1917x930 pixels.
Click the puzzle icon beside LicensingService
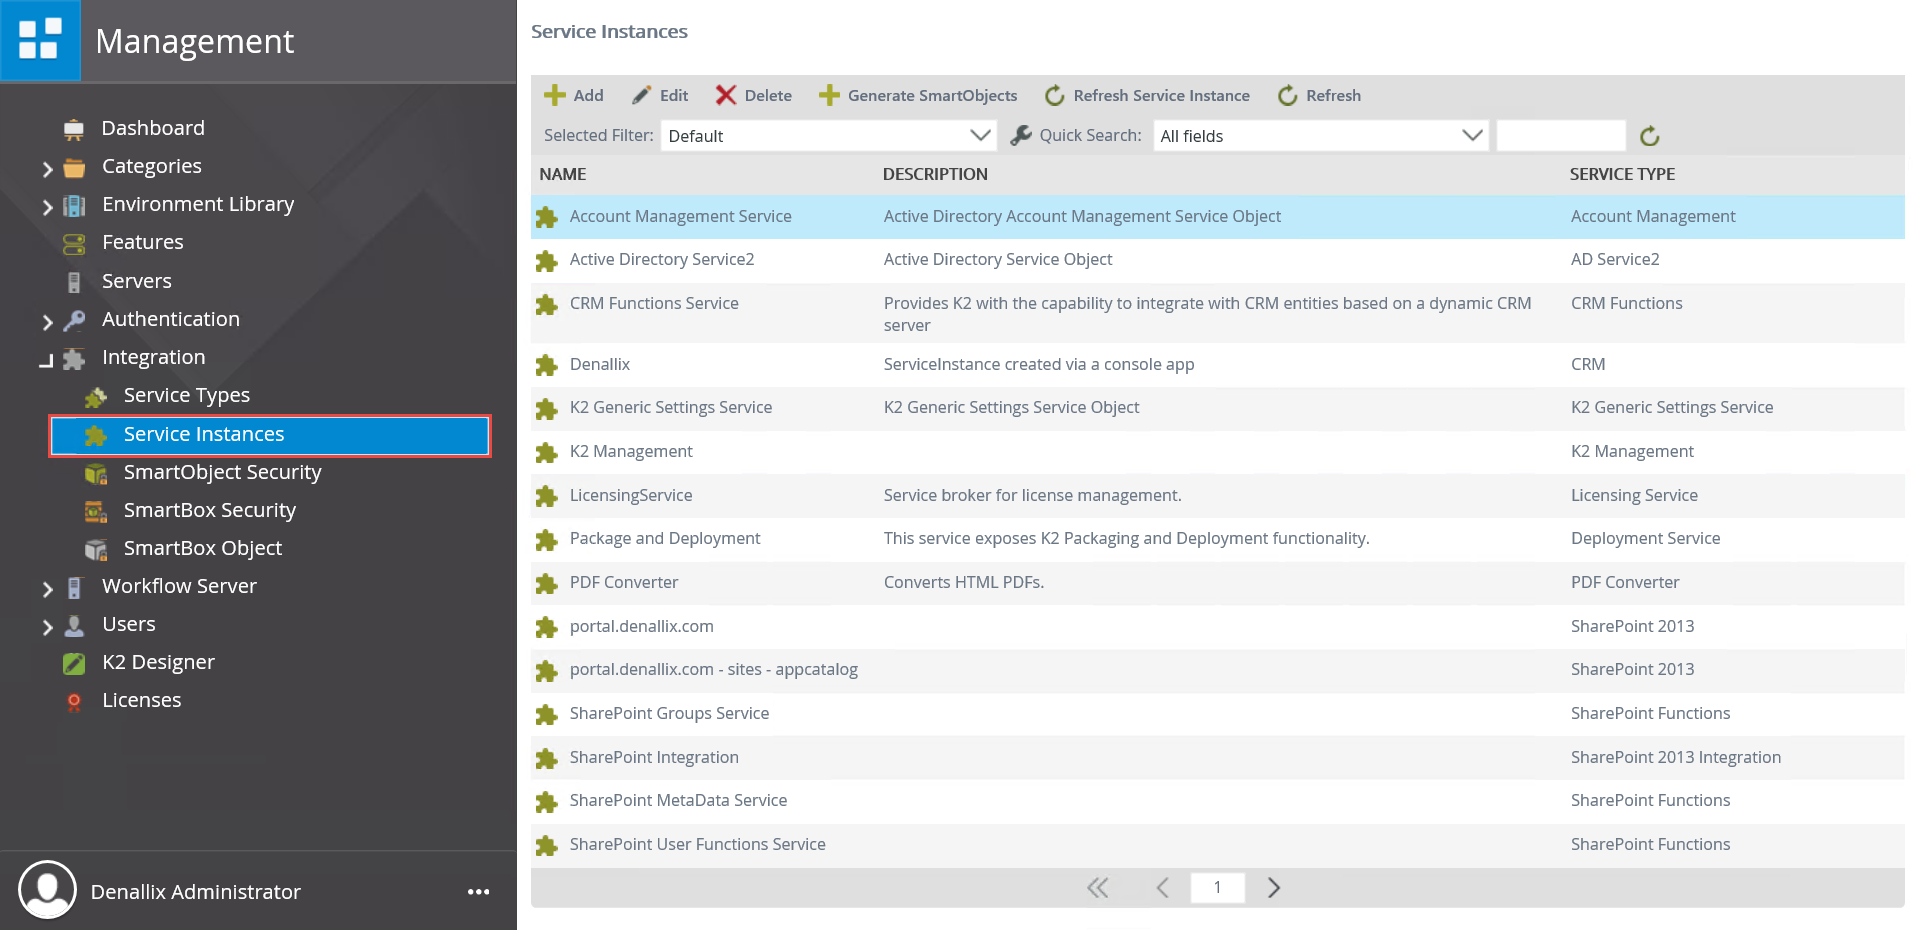[x=546, y=496]
